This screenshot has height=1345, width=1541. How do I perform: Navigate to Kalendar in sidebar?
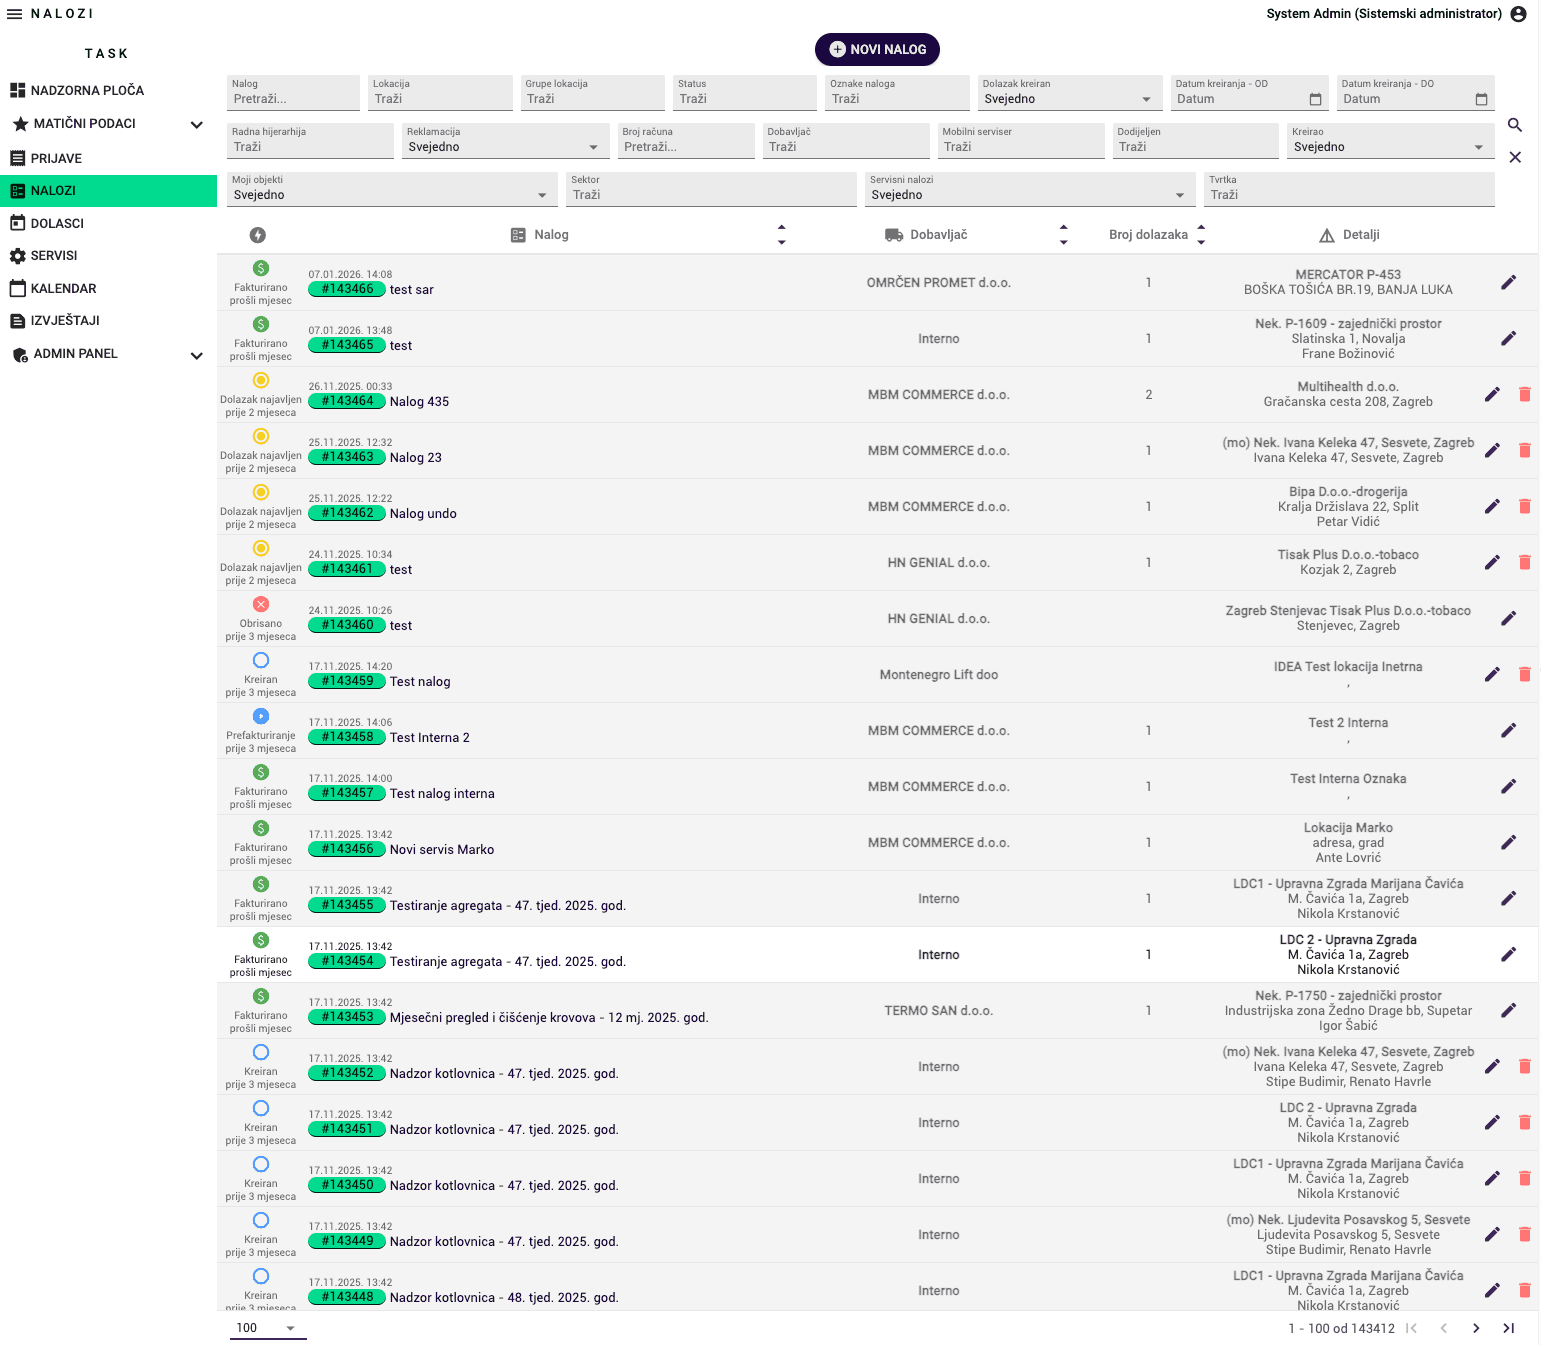tap(63, 288)
